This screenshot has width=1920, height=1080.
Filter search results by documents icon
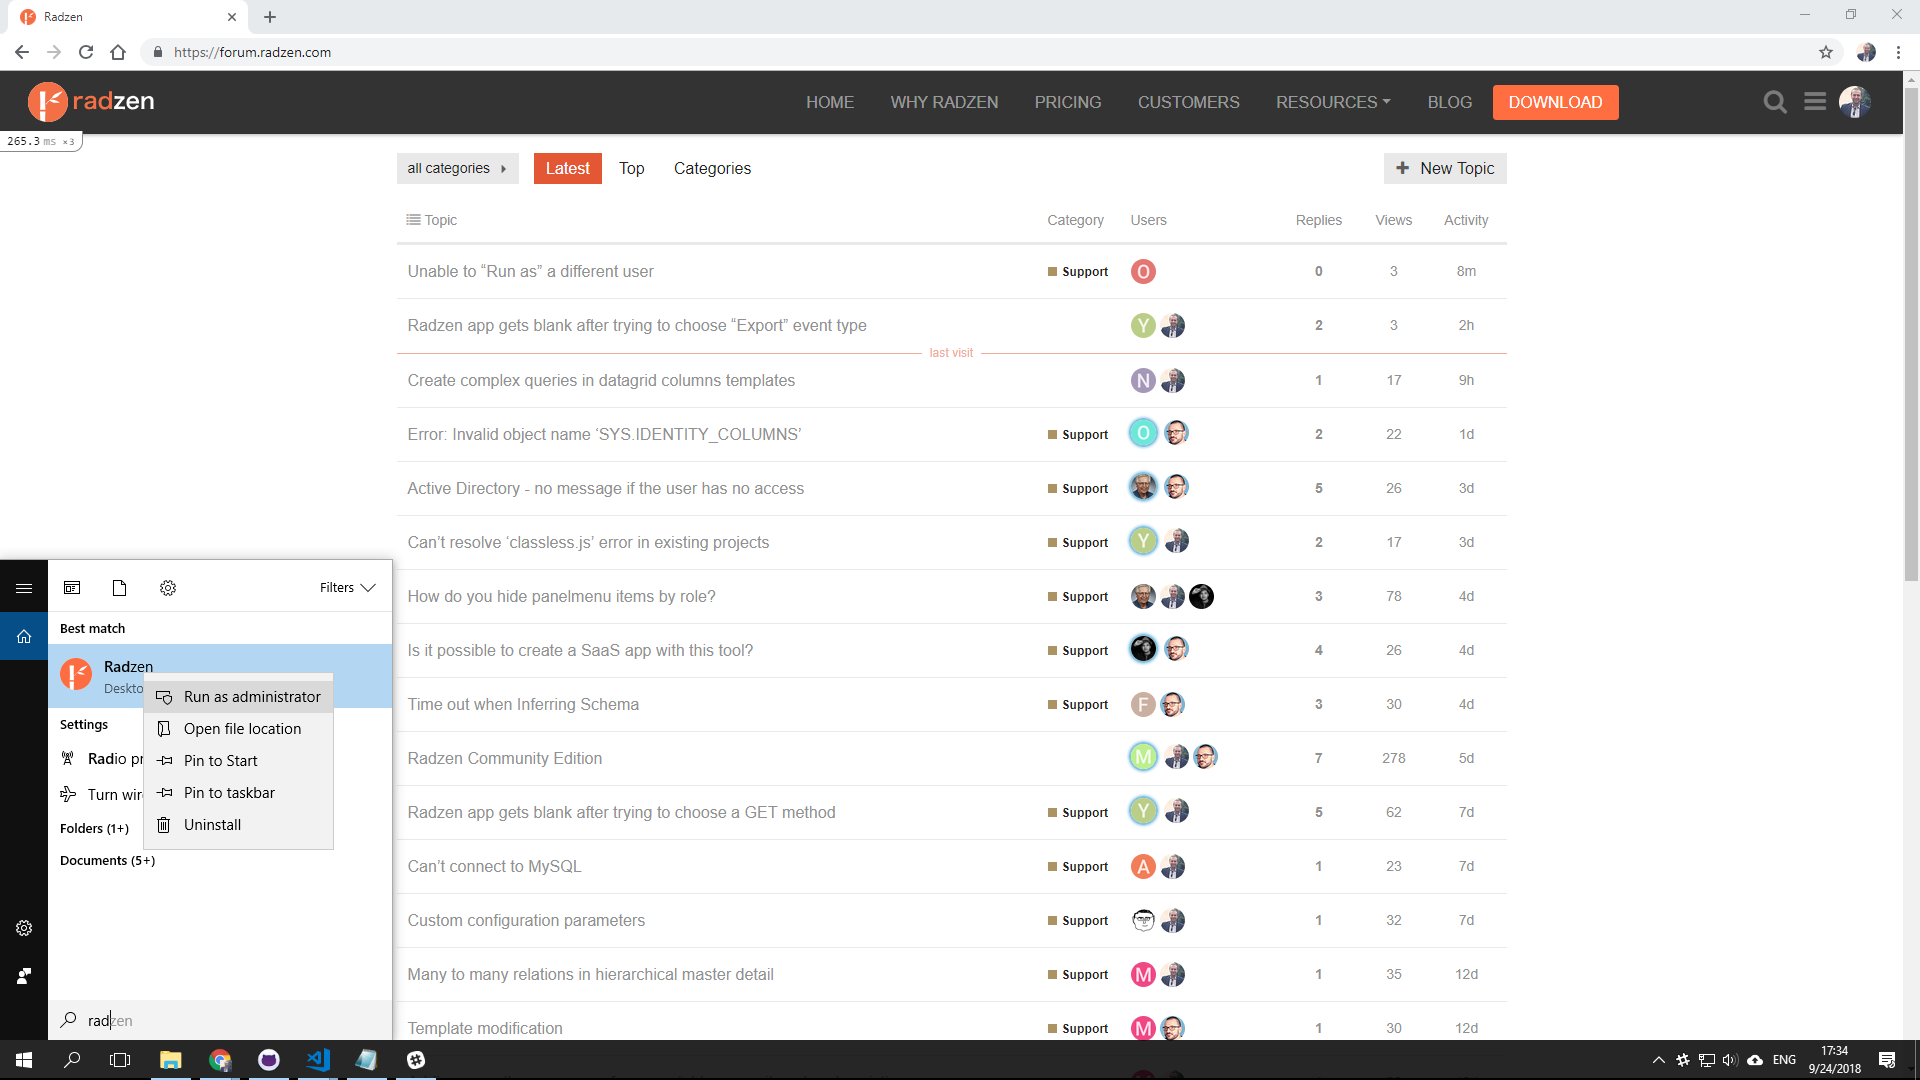[x=120, y=588]
